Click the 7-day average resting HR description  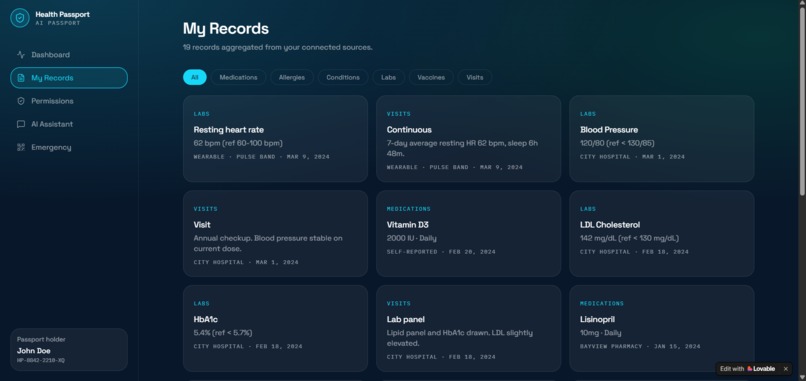463,148
